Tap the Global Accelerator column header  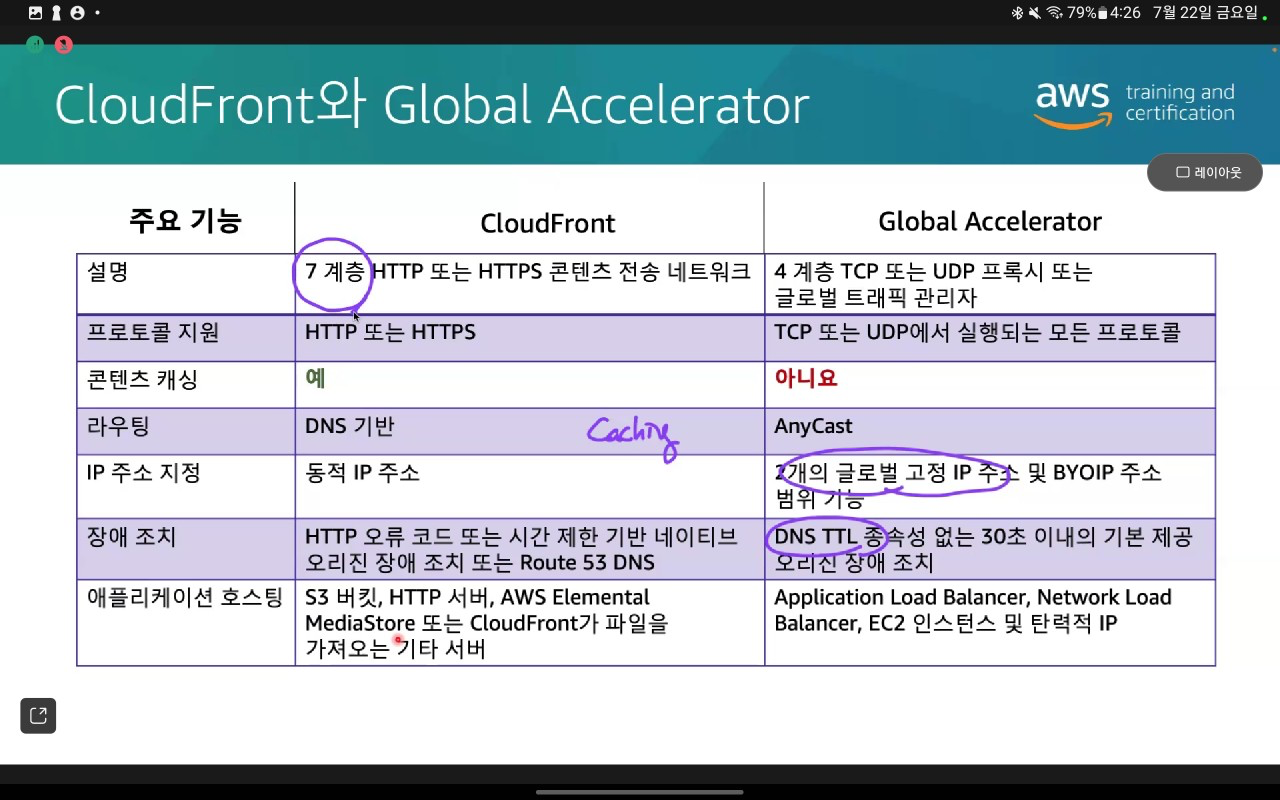click(x=989, y=221)
